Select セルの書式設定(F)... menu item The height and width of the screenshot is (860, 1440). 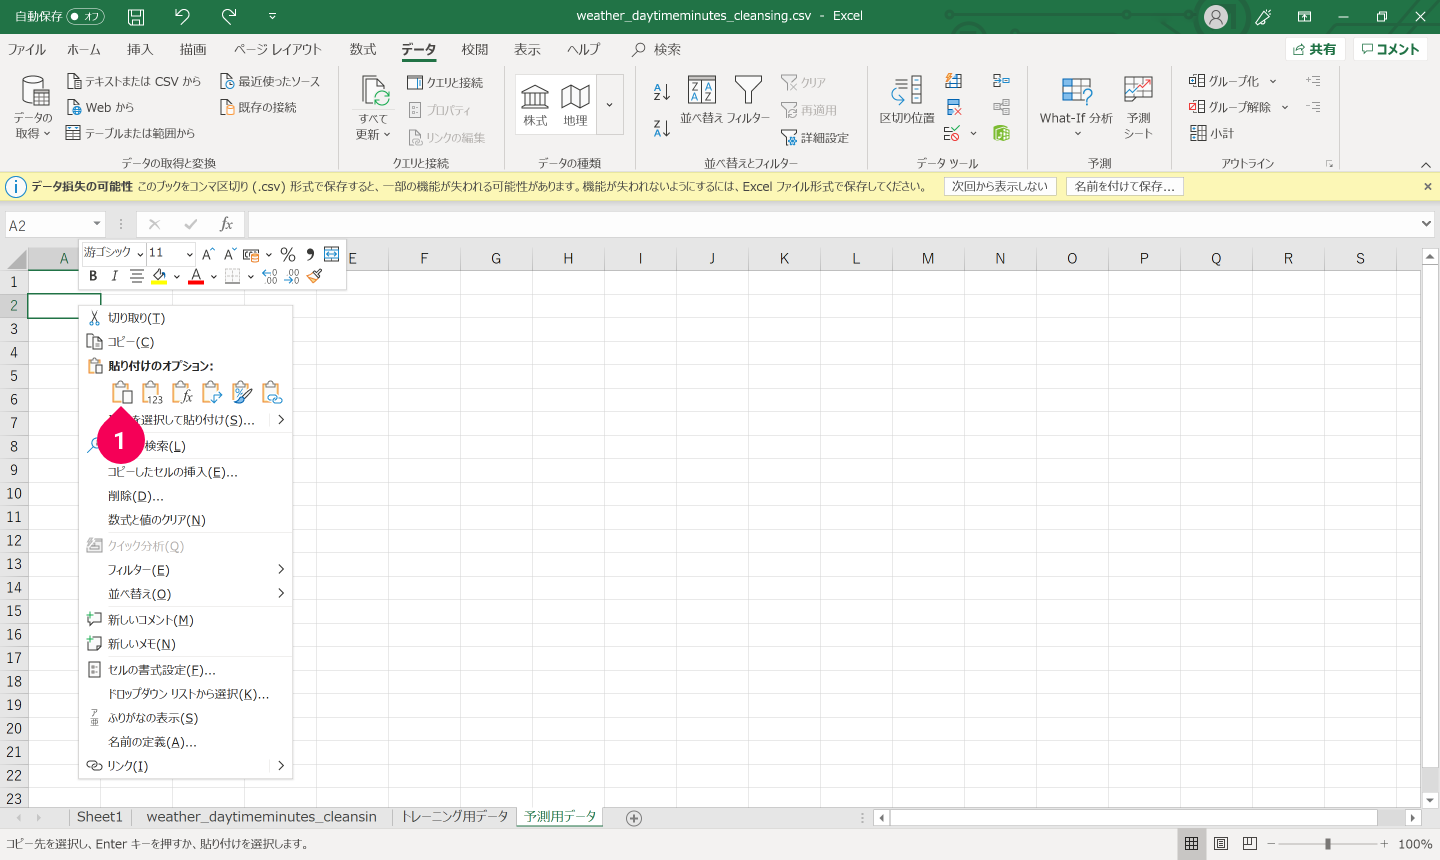pos(185,670)
